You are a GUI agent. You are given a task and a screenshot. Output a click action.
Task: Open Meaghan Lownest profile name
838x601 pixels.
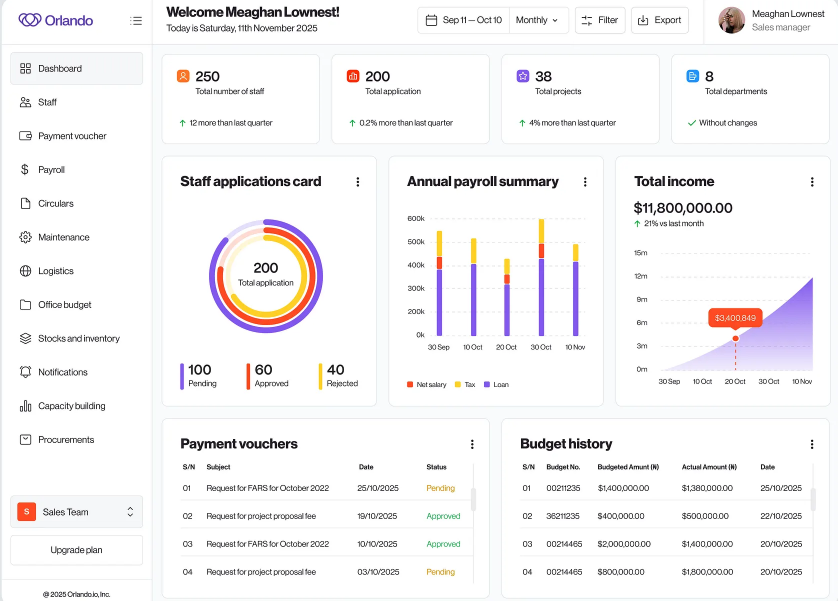[x=788, y=14]
